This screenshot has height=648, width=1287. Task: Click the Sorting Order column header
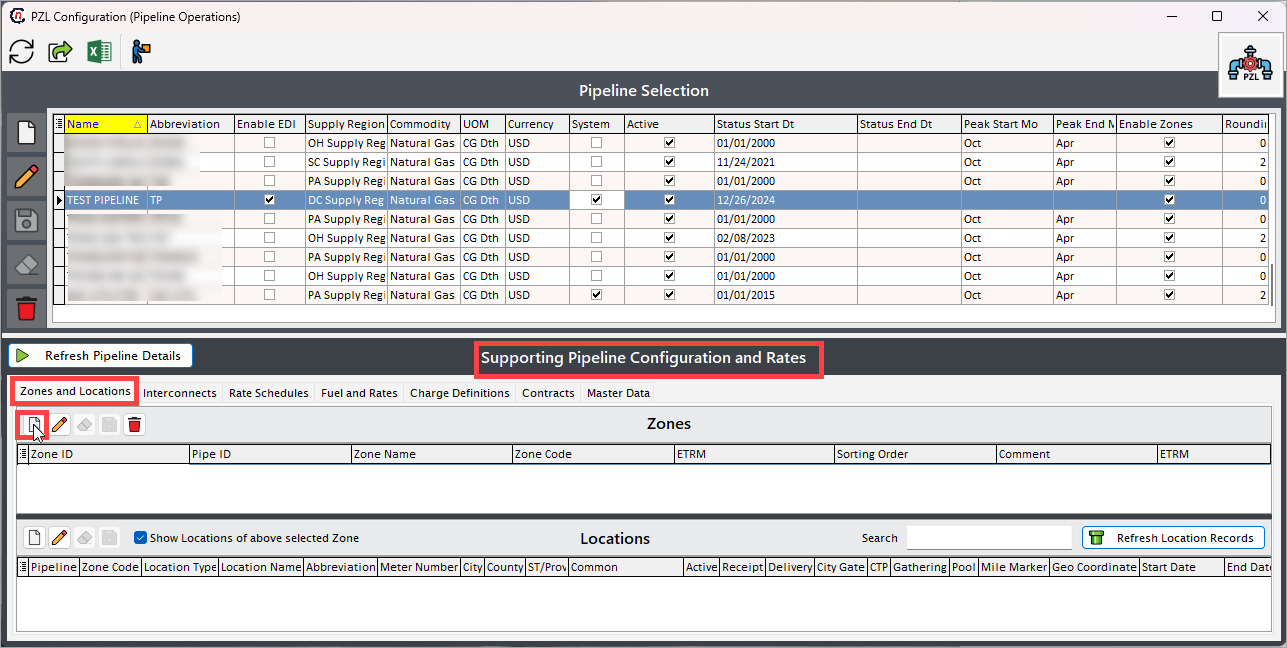pos(915,454)
